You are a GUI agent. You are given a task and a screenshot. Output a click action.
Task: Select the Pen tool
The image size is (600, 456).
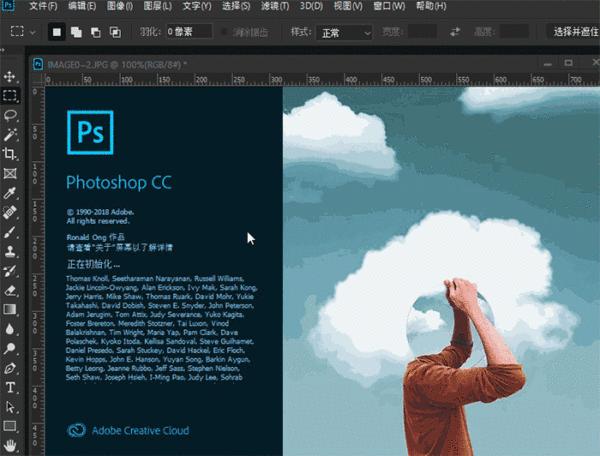pos(10,368)
